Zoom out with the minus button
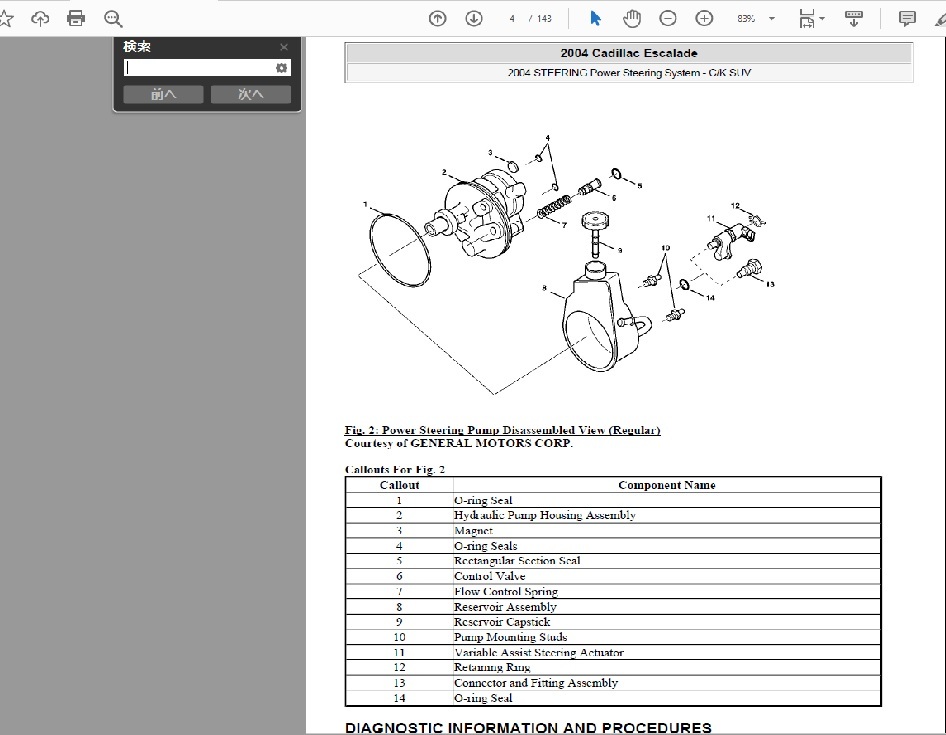Screen dimensions: 946x735 coord(668,19)
